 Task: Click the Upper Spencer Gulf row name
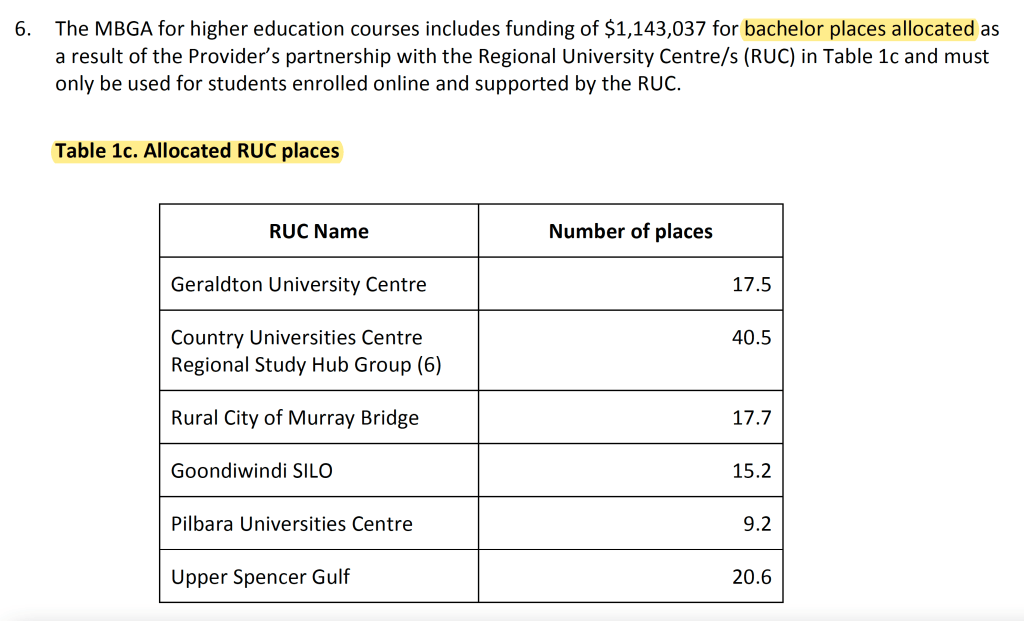(x=261, y=577)
